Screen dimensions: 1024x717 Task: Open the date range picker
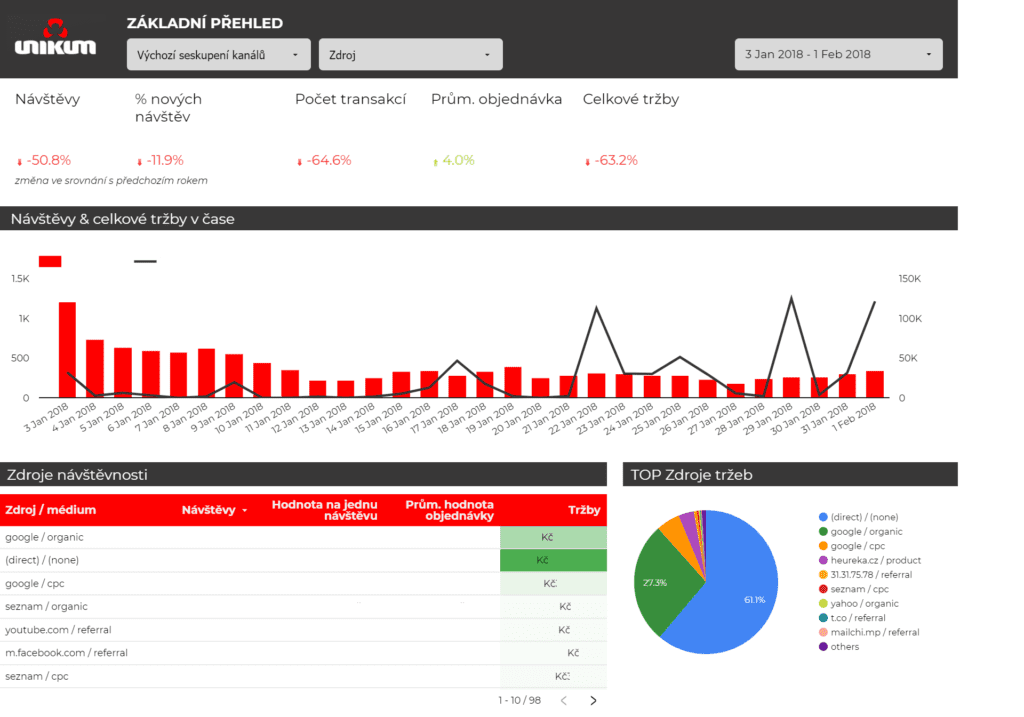838,55
